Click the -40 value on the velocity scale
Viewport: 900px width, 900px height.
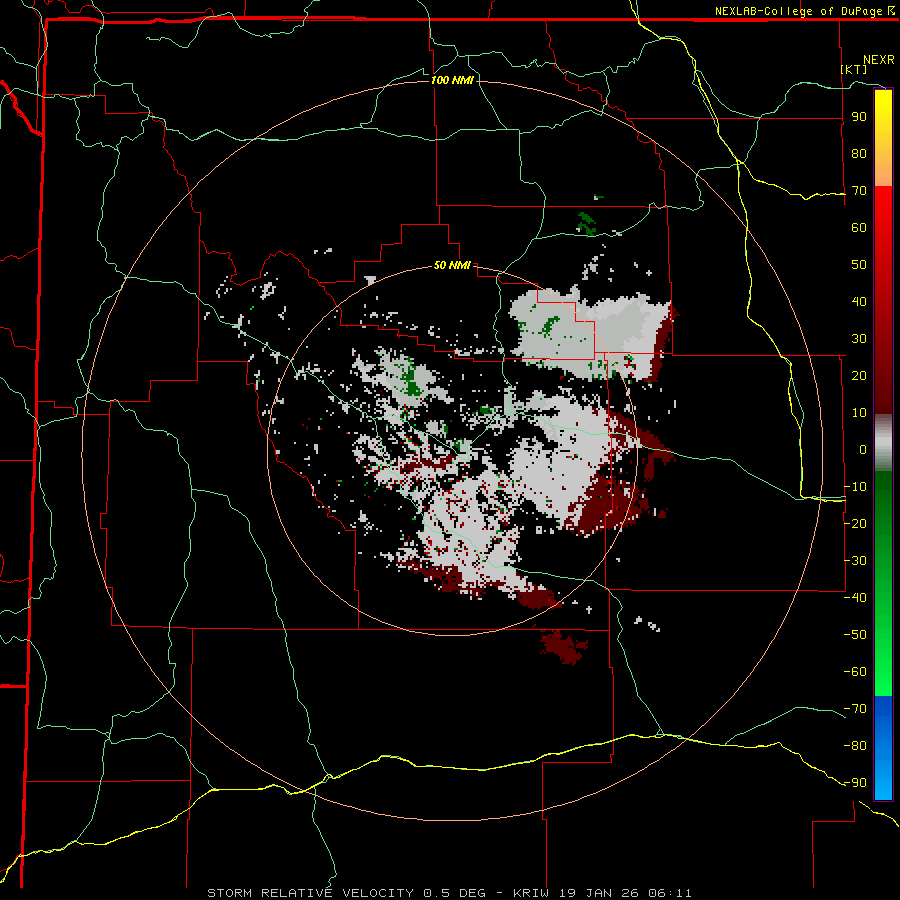[855, 598]
